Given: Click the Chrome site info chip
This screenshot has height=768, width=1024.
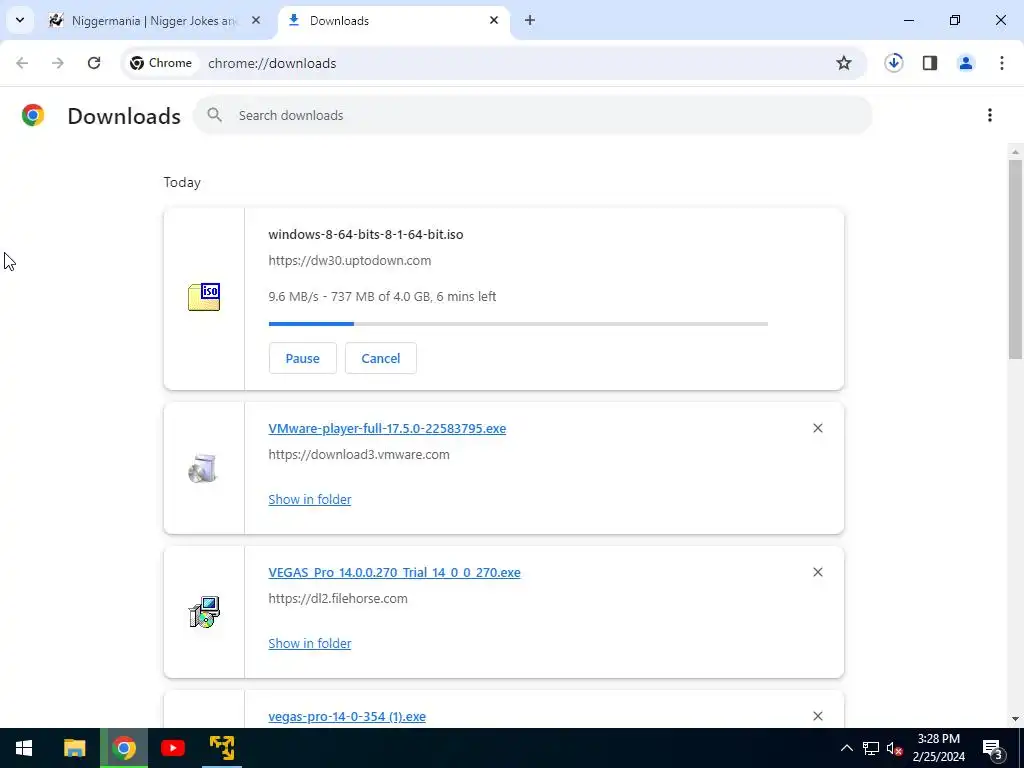Looking at the screenshot, I should (x=161, y=63).
